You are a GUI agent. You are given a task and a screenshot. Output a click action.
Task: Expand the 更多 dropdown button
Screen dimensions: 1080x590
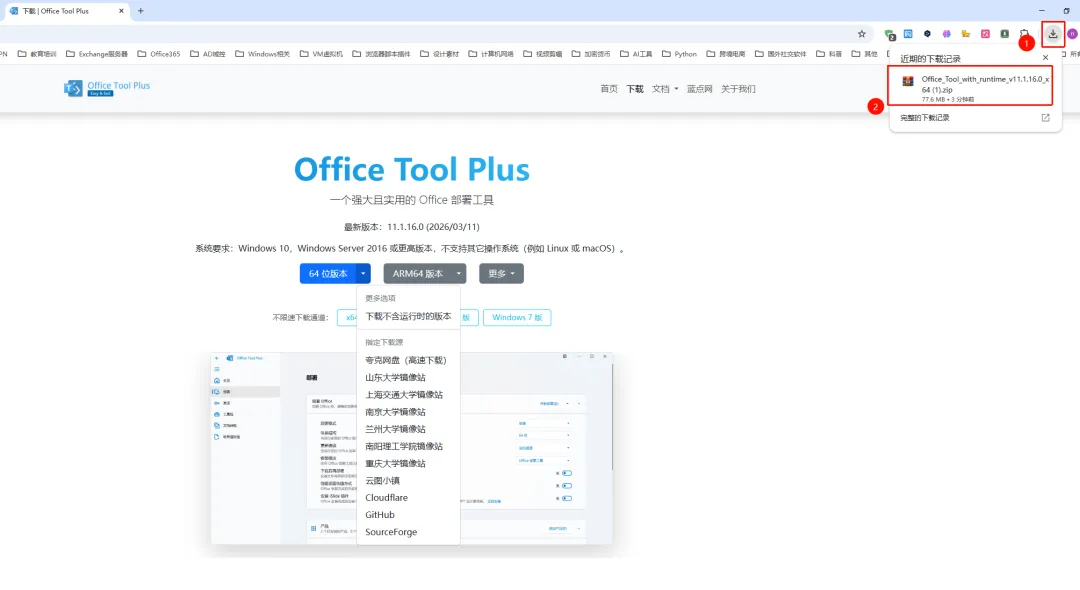pyautogui.click(x=501, y=273)
